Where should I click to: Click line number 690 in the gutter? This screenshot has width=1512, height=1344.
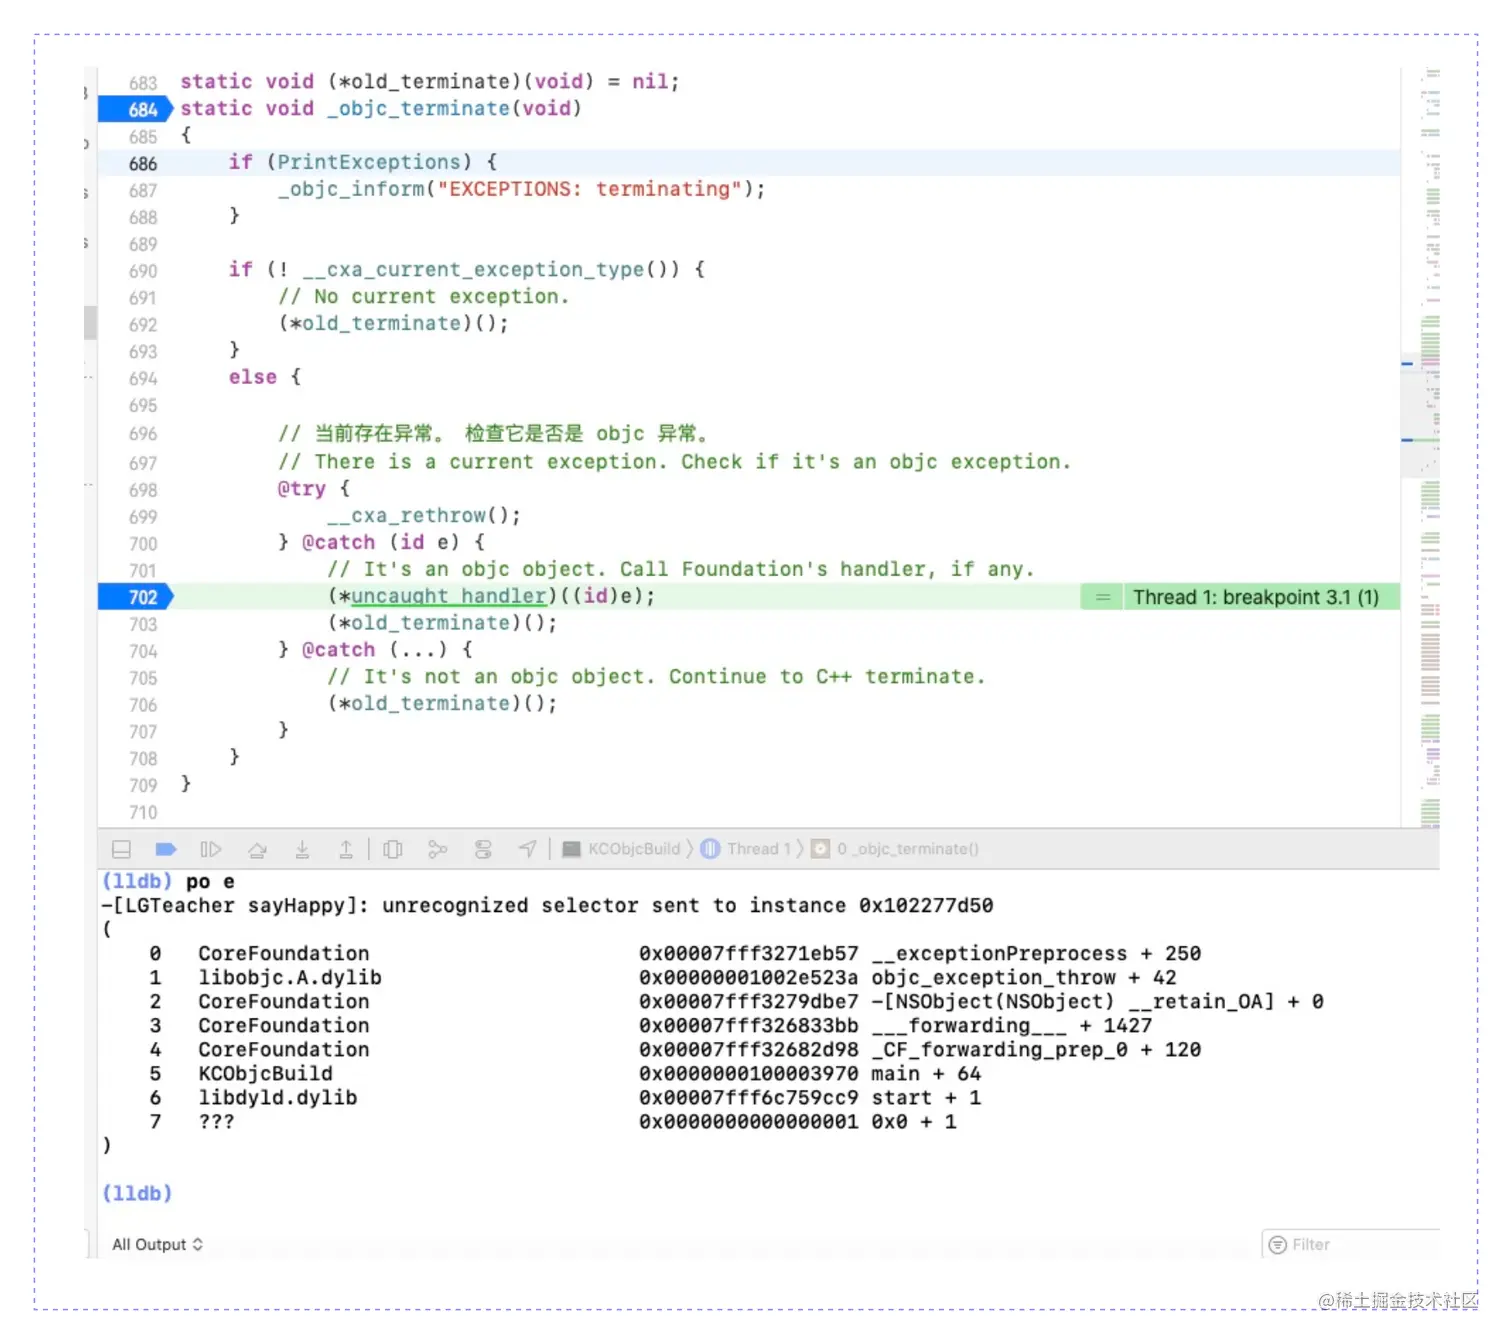click(143, 271)
